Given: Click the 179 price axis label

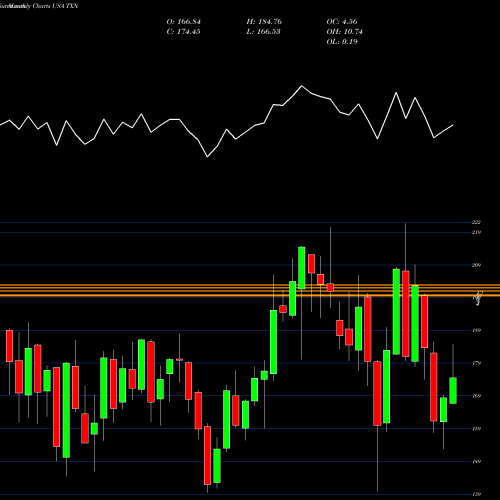Looking at the screenshot, I should click(477, 363).
